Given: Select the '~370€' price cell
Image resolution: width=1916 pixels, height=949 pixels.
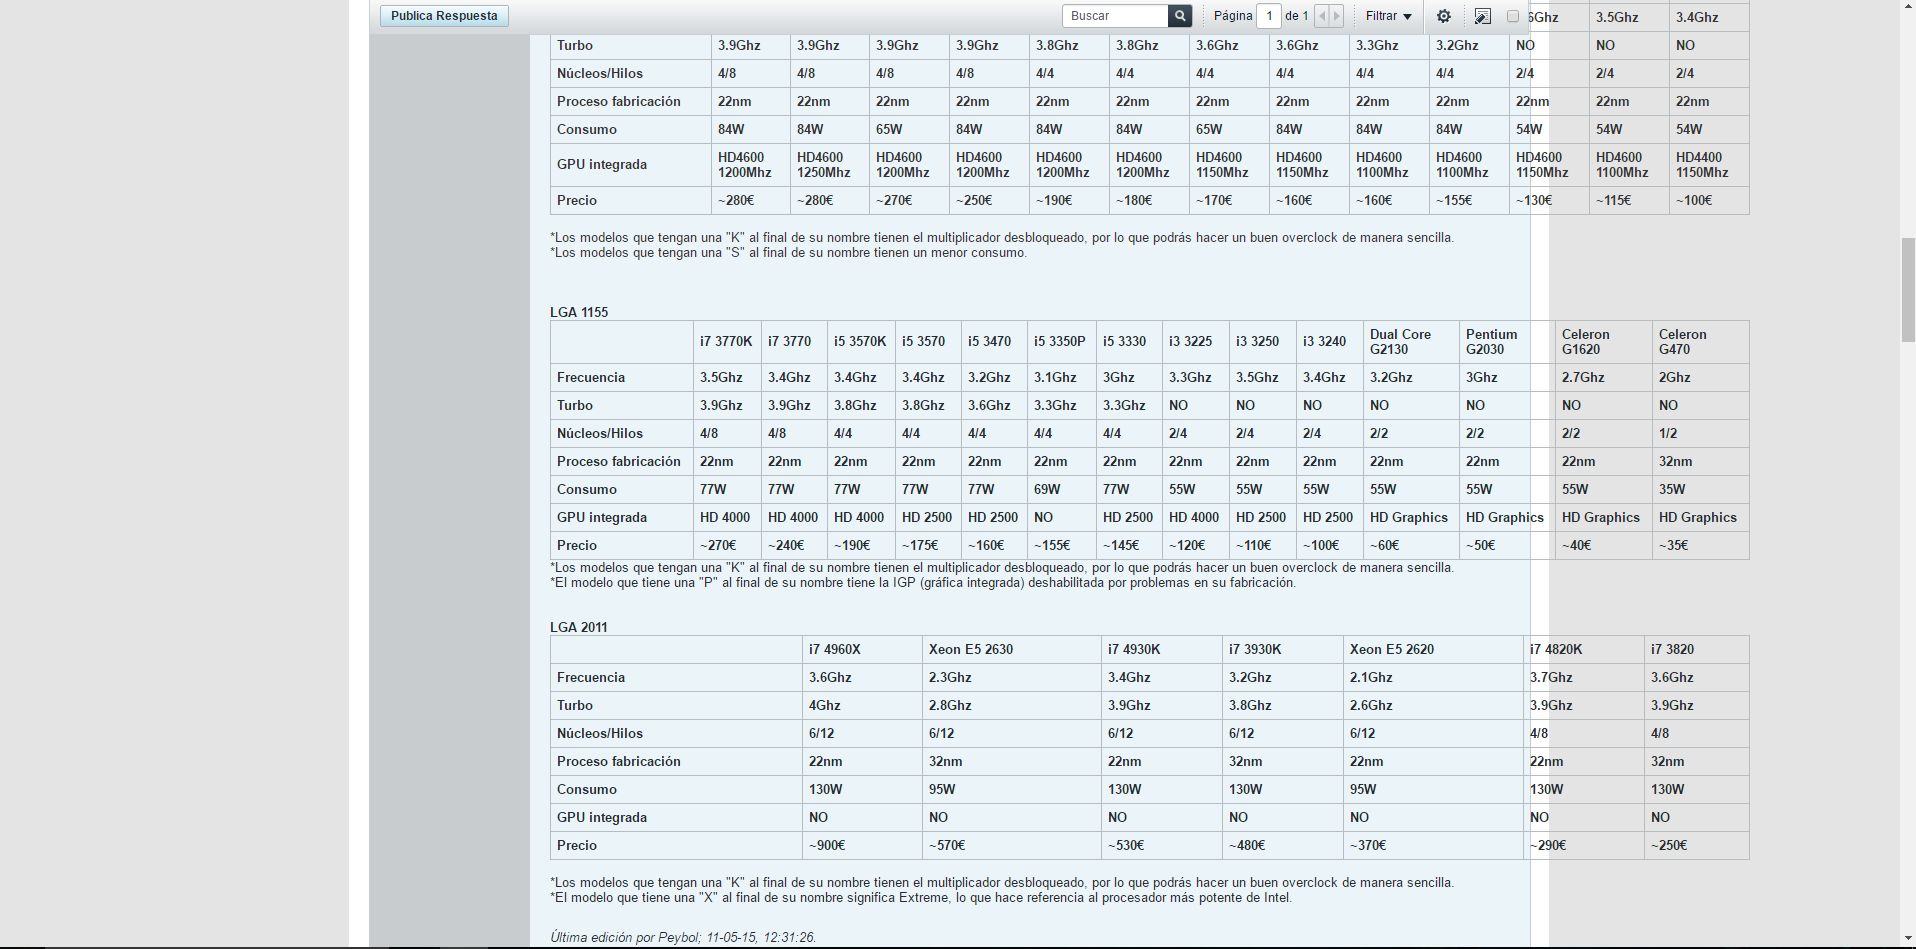Looking at the screenshot, I should [1433, 846].
